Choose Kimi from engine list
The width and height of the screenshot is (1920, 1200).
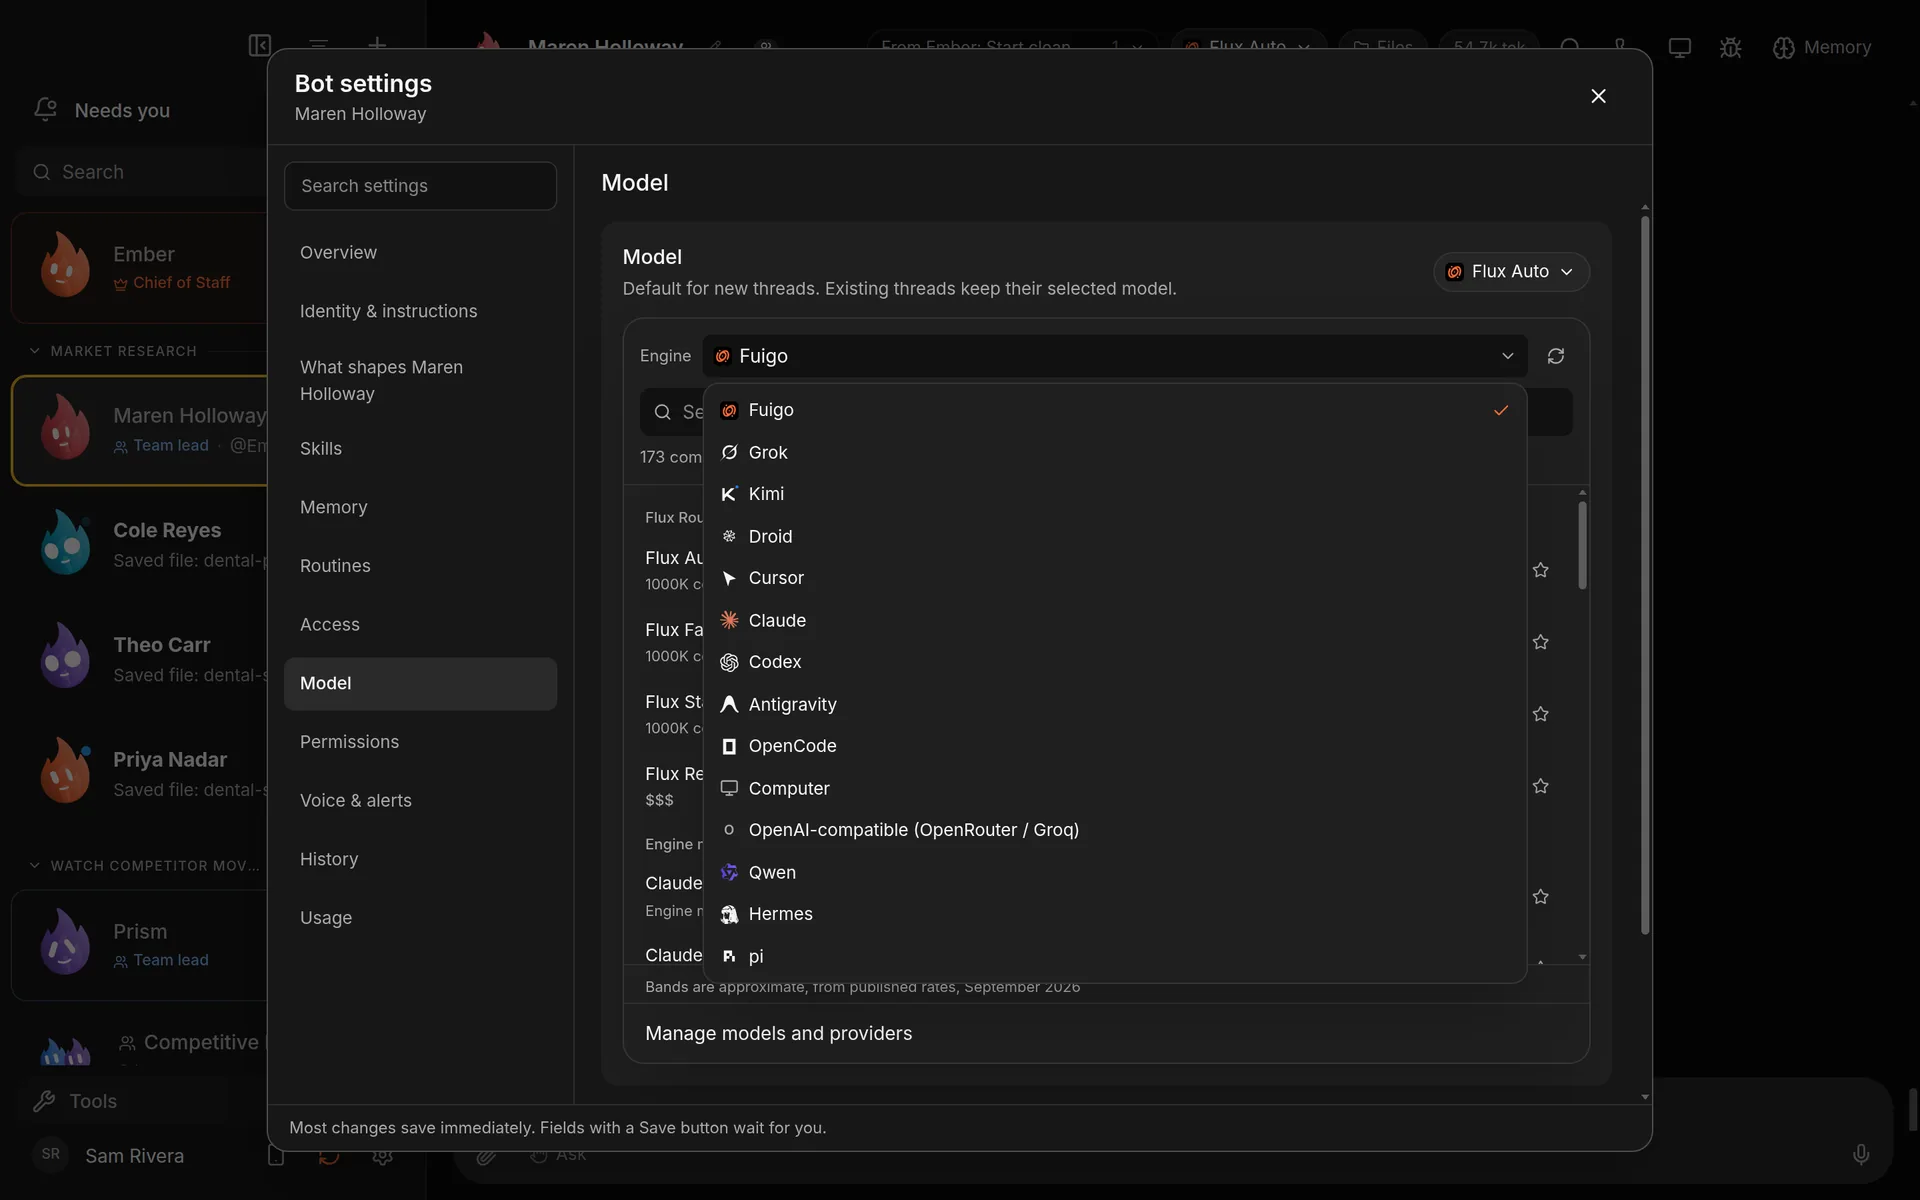(1114, 494)
